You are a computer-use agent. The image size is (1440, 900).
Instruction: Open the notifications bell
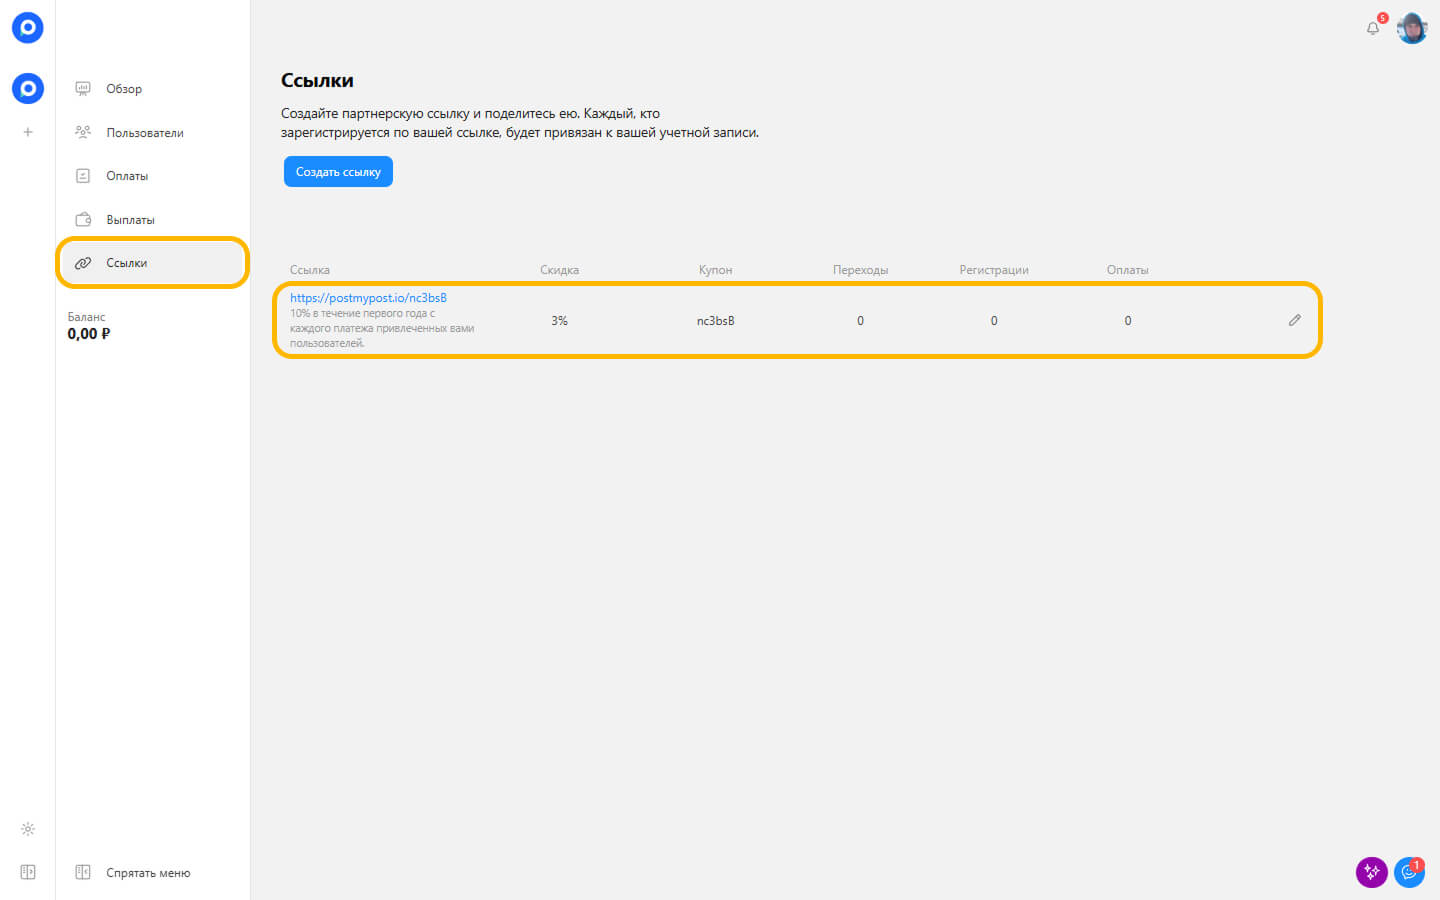click(x=1373, y=28)
